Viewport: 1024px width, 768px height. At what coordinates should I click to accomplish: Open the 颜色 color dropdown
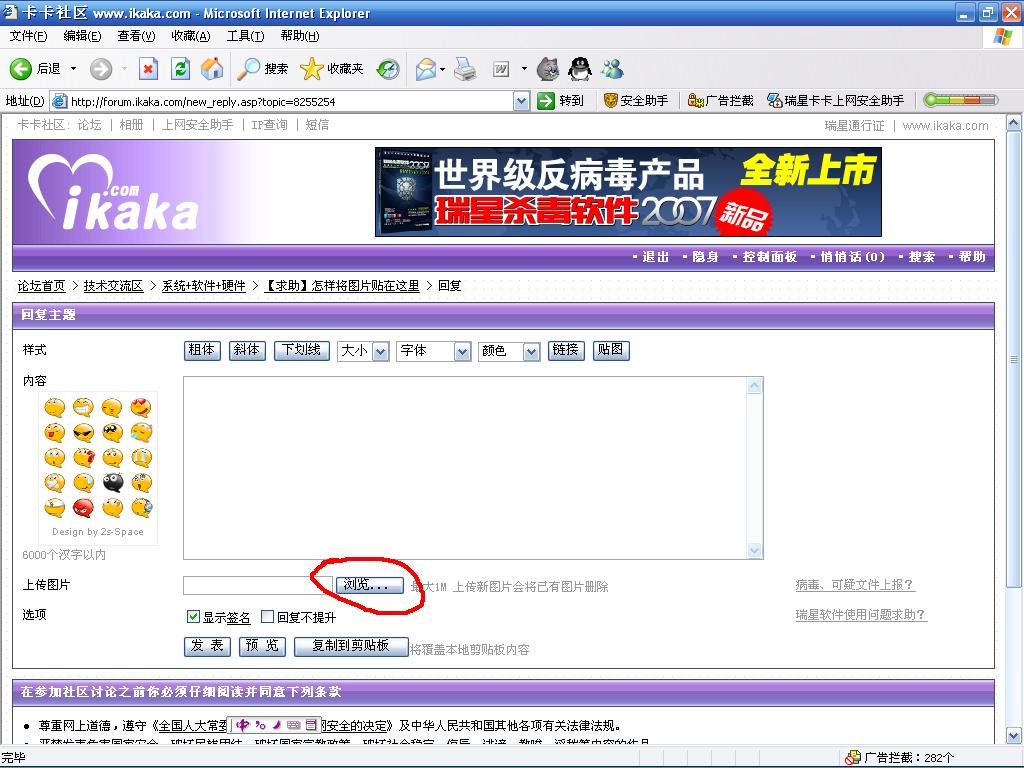(509, 351)
